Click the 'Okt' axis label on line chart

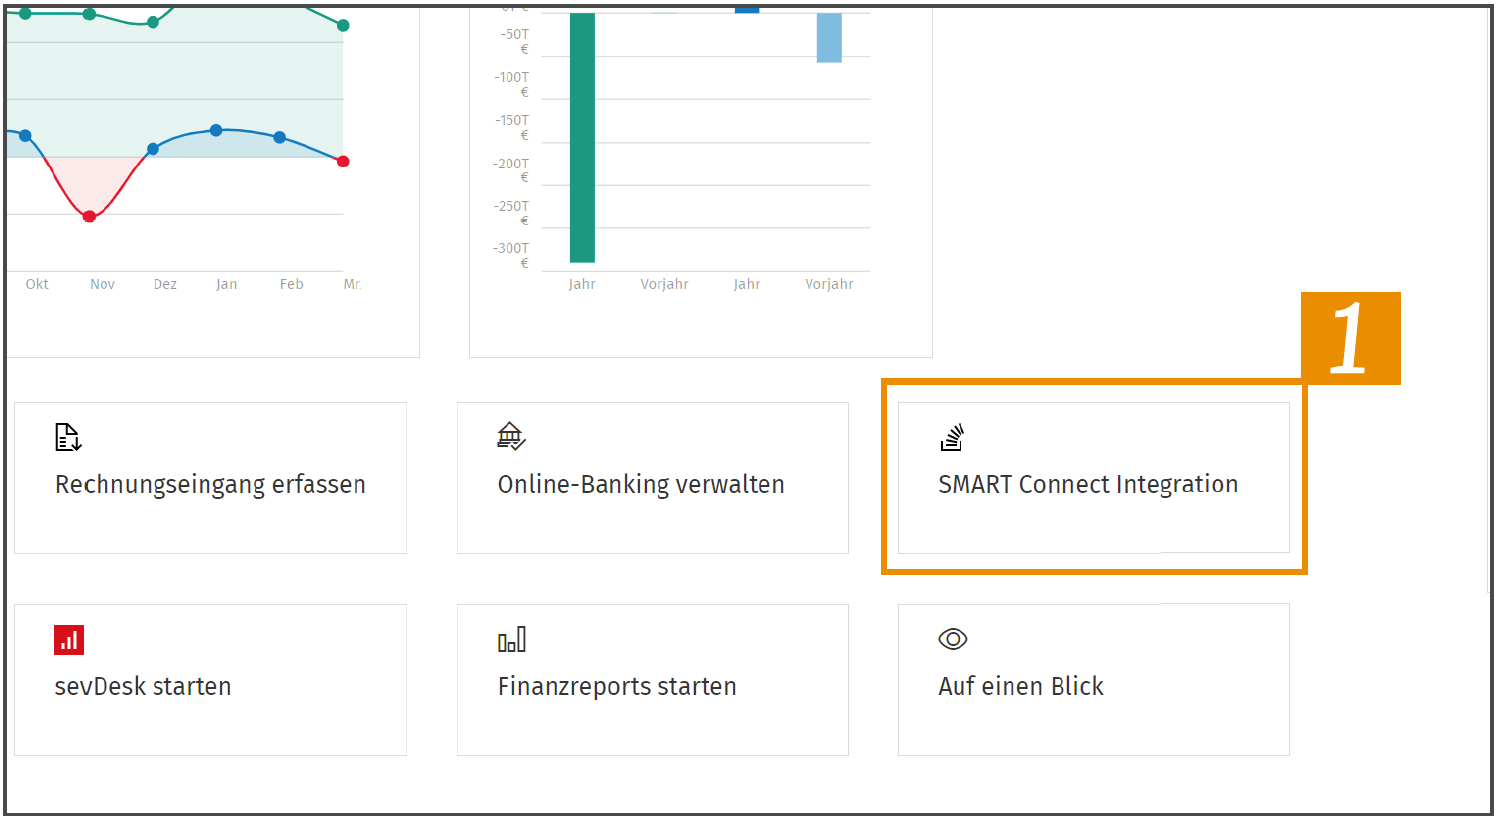click(x=37, y=284)
